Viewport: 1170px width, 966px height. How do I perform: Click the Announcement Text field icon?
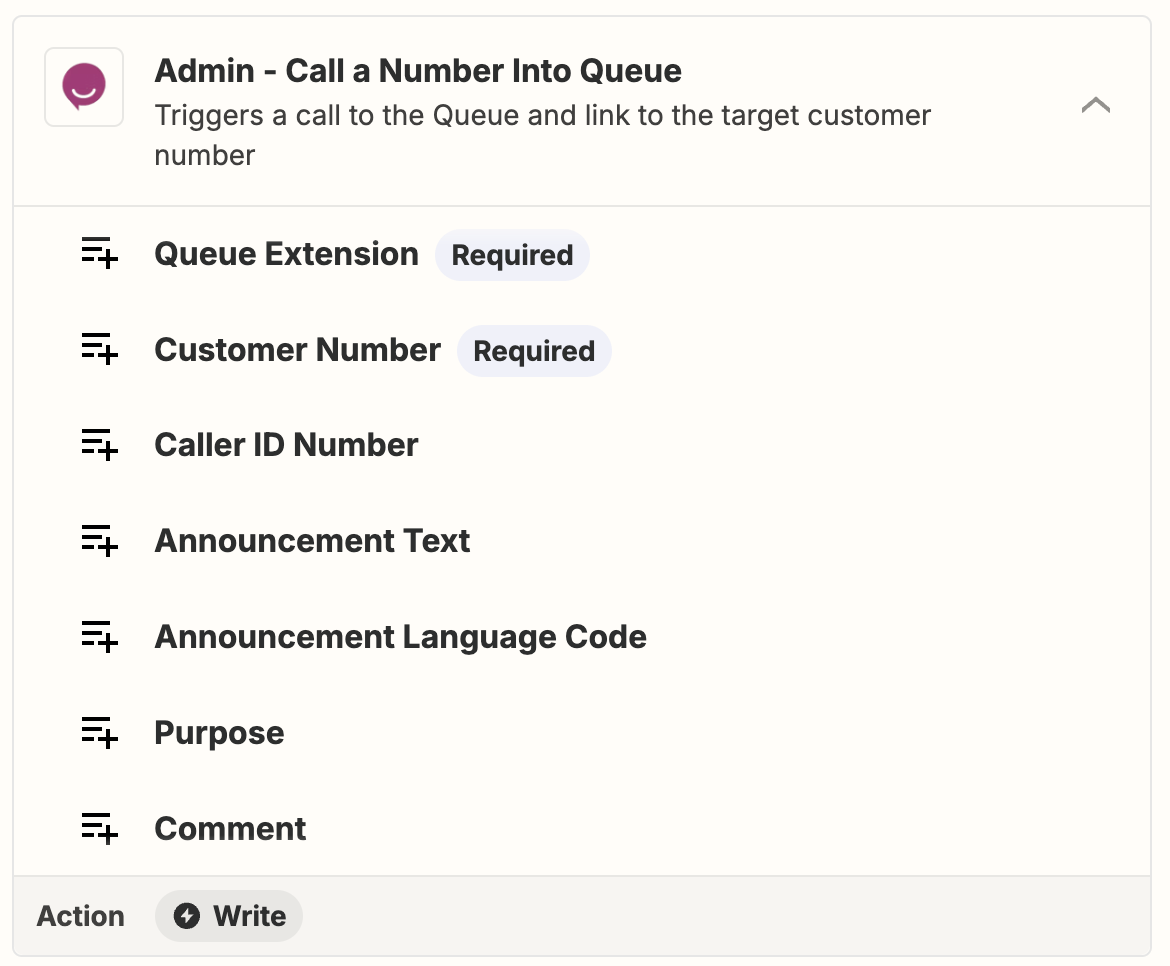99,540
